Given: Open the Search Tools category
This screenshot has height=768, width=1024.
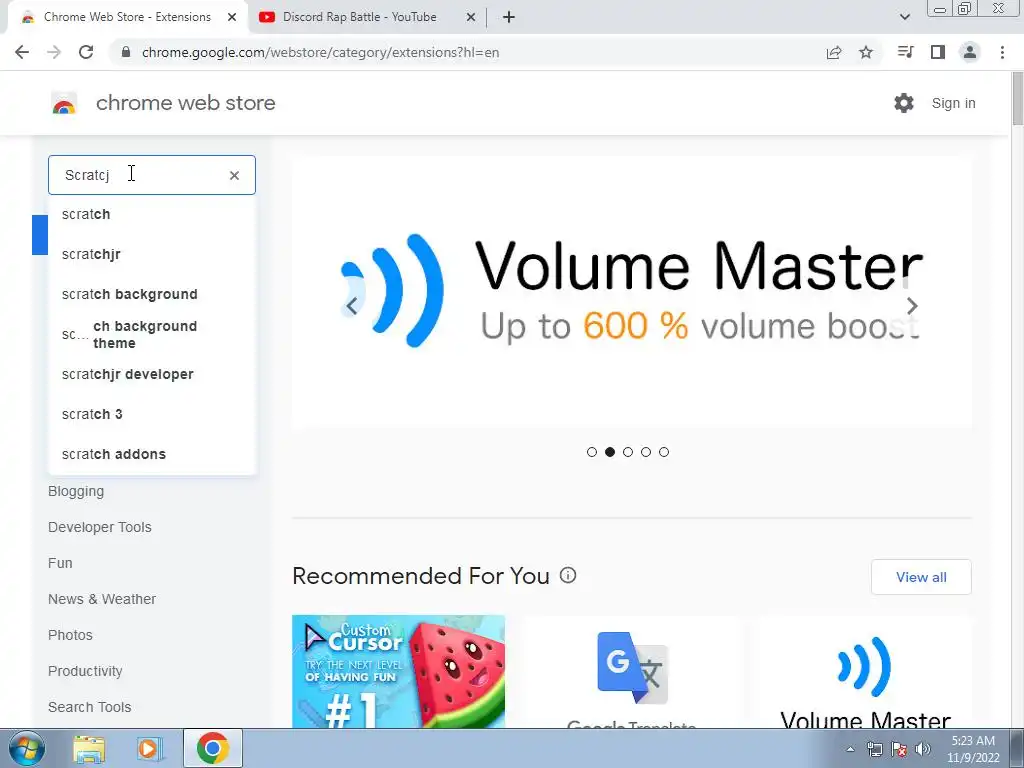Looking at the screenshot, I should pyautogui.click(x=89, y=707).
